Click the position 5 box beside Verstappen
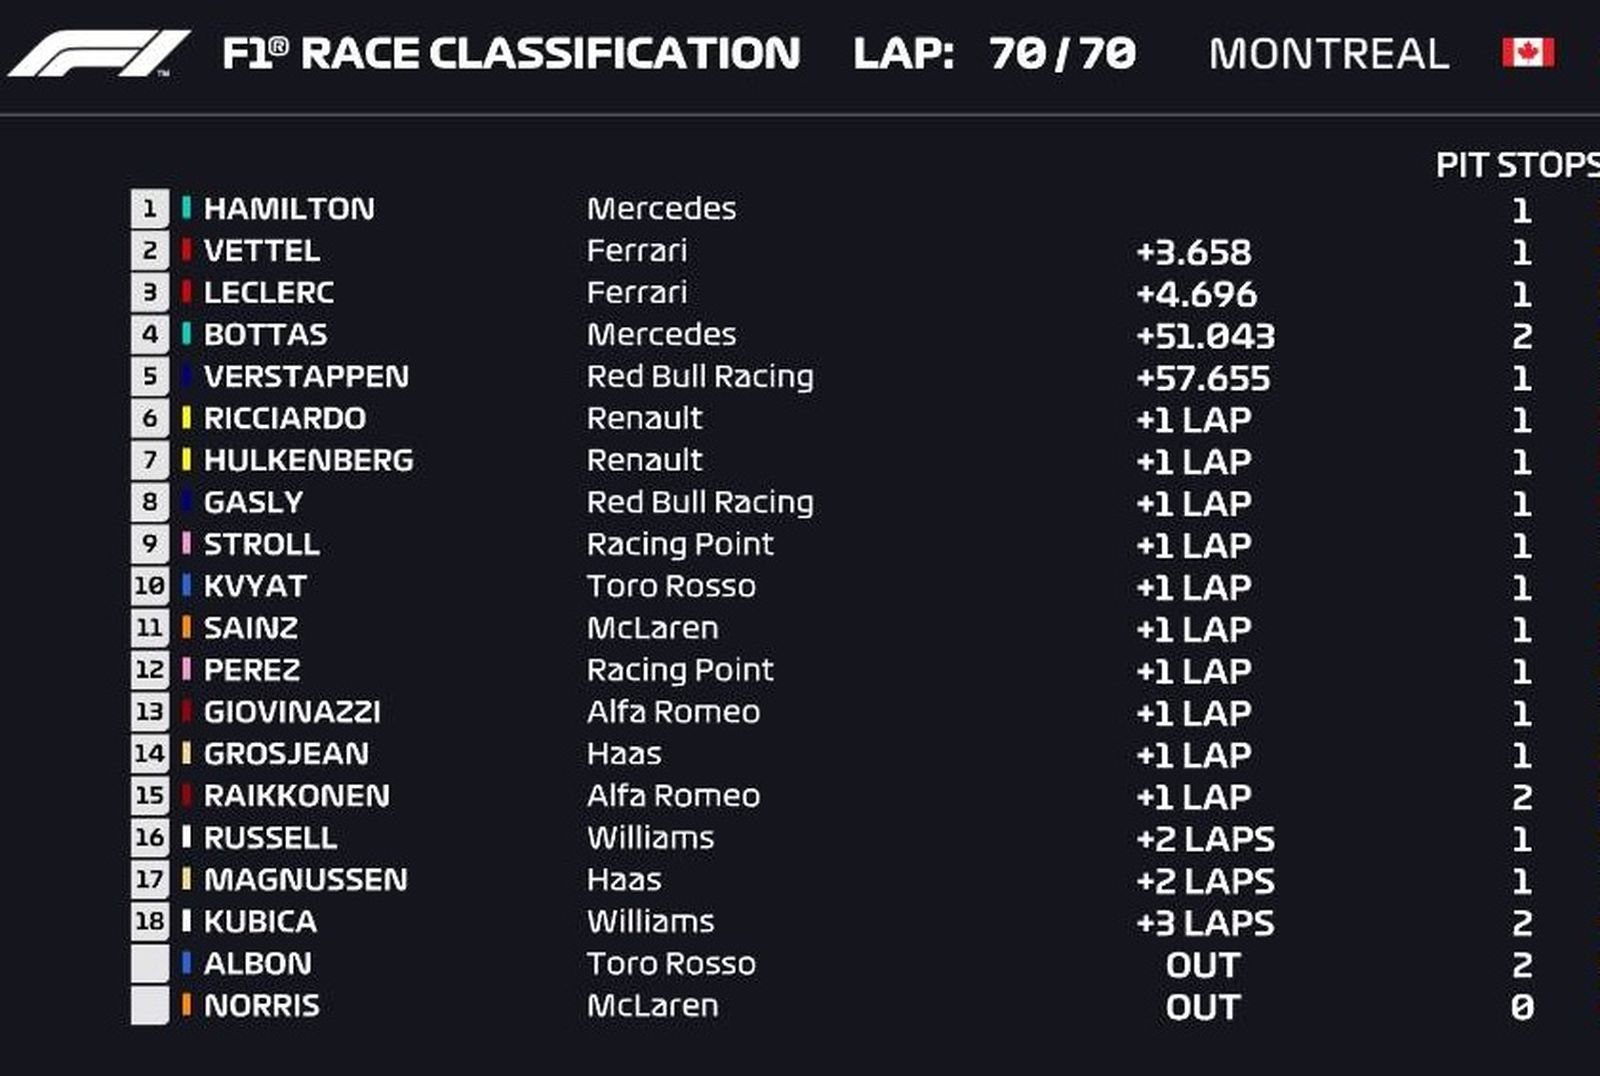This screenshot has width=1600, height=1076. coord(150,377)
